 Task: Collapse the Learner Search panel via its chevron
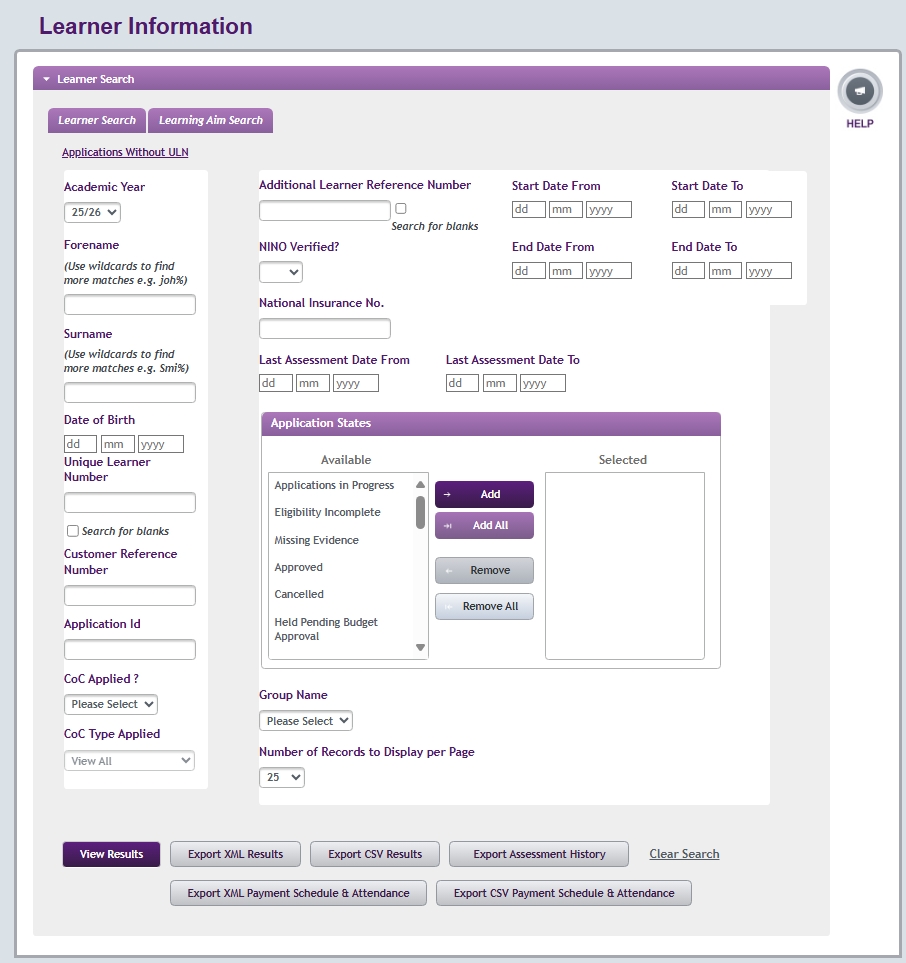click(46, 78)
